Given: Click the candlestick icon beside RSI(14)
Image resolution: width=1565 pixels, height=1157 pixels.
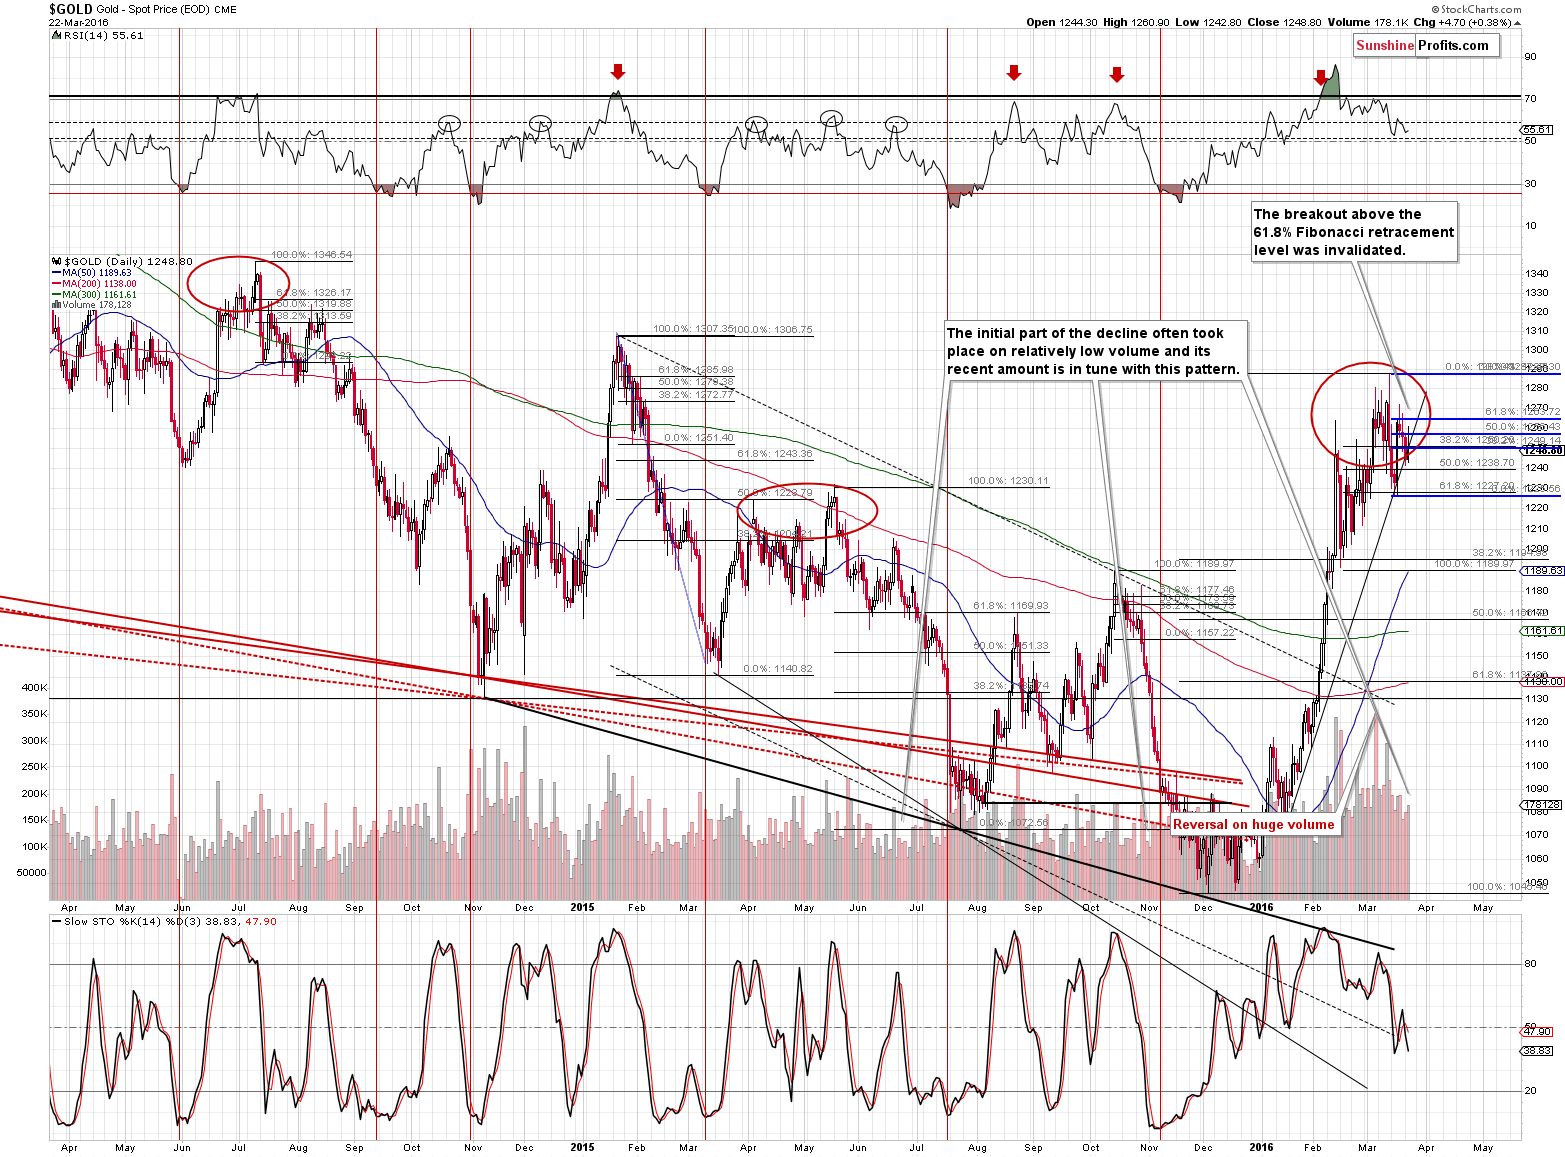Looking at the screenshot, I should (x=56, y=35).
